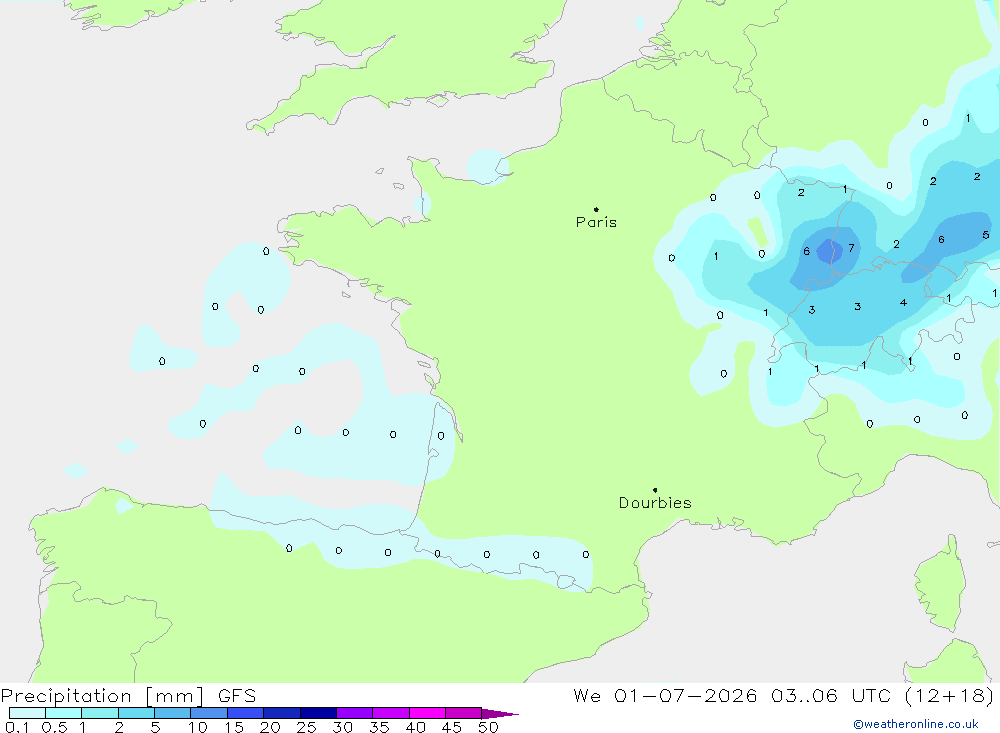Image resolution: width=1000 pixels, height=733 pixels.
Task: Pick the 30–35 mm legend swatch
Action: click(355, 713)
